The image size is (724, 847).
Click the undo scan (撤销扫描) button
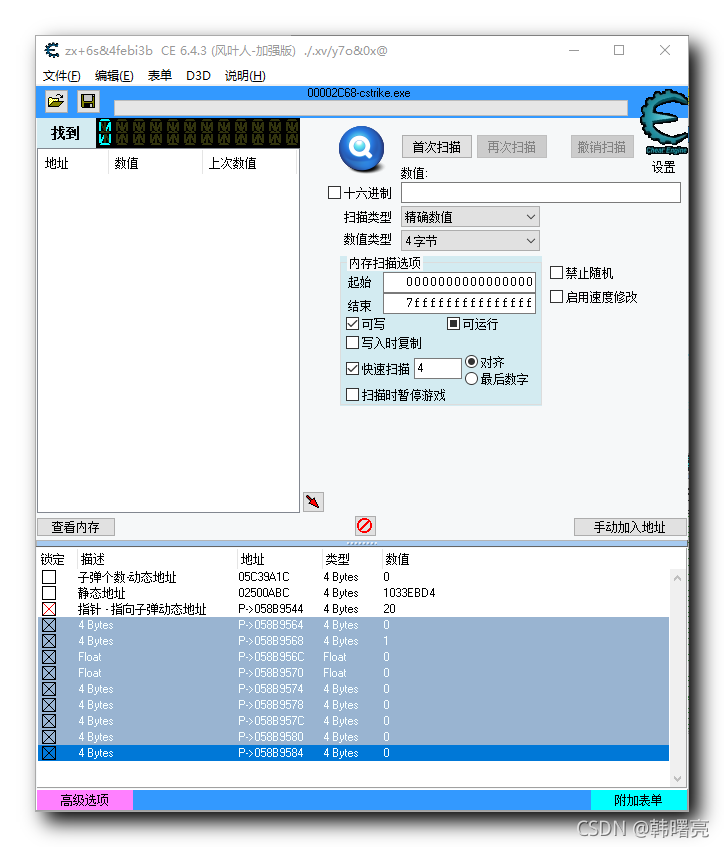[602, 146]
